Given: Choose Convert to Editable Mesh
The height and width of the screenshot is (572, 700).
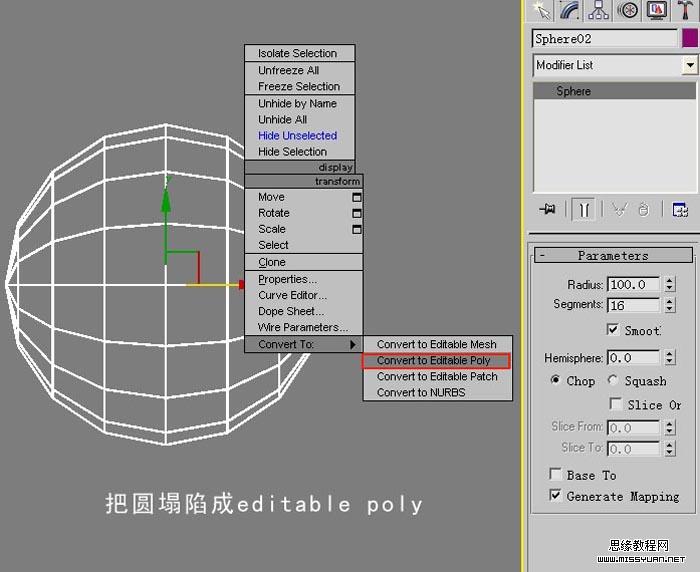Looking at the screenshot, I should pyautogui.click(x=437, y=344).
